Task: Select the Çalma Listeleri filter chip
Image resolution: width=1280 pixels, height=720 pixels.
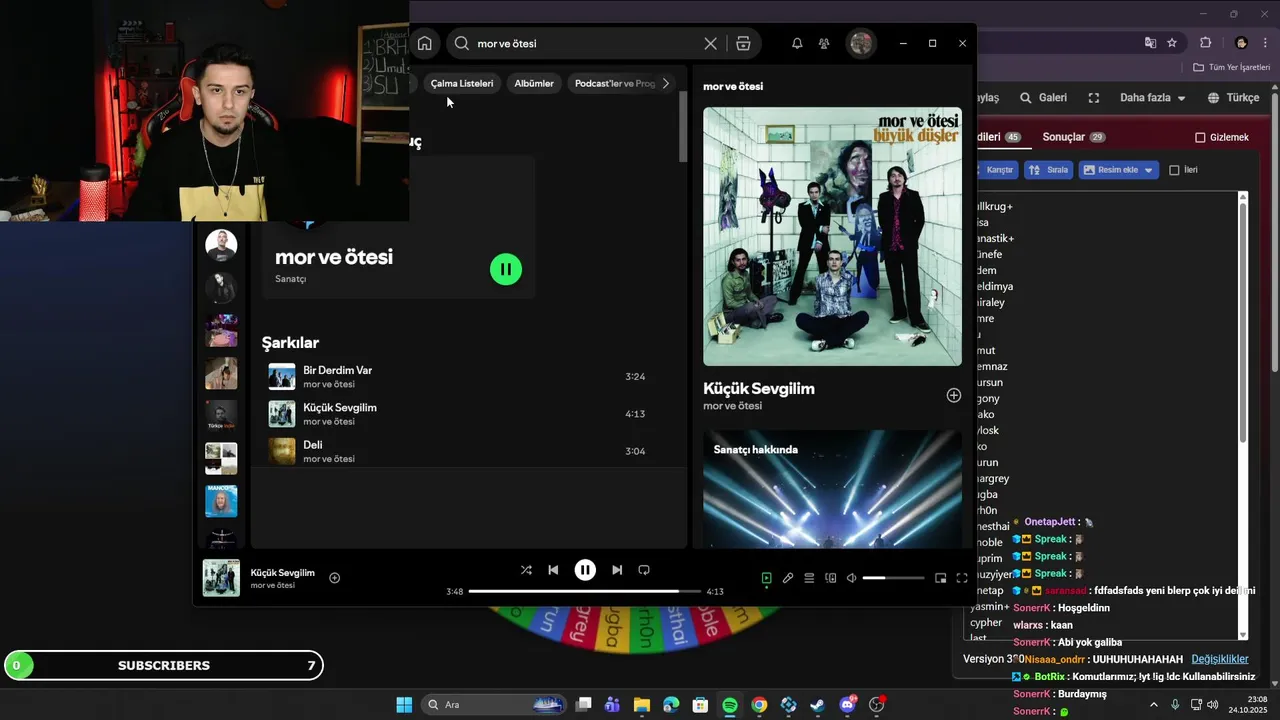Action: tap(462, 83)
